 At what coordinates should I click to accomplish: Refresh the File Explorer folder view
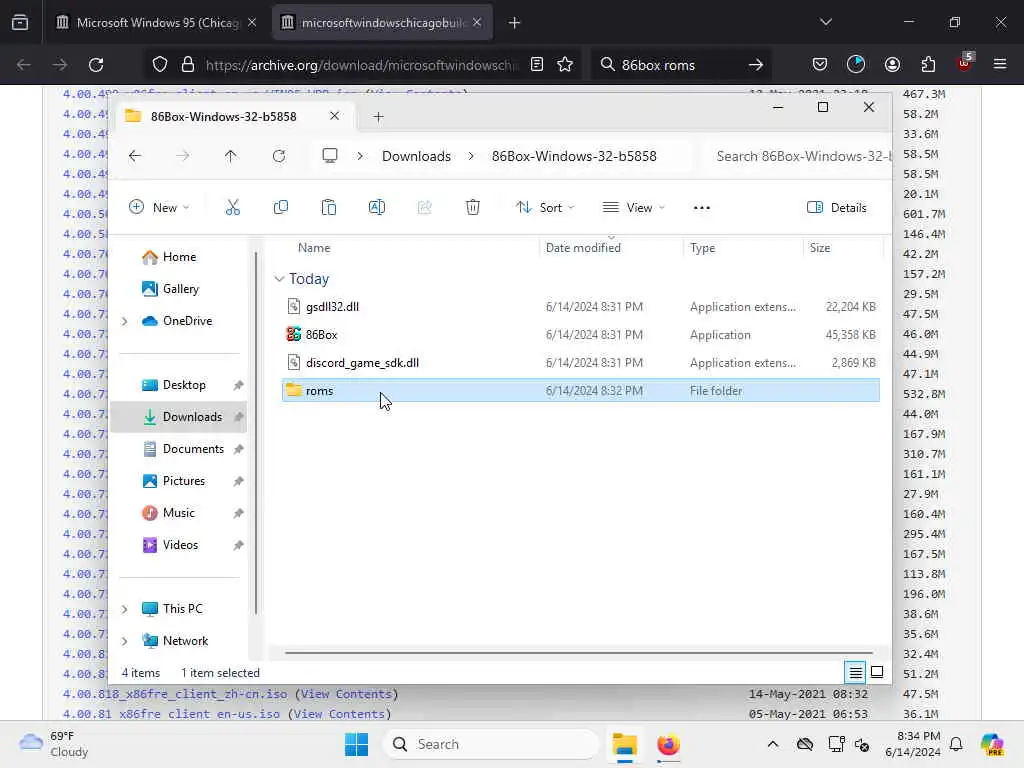coord(279,156)
